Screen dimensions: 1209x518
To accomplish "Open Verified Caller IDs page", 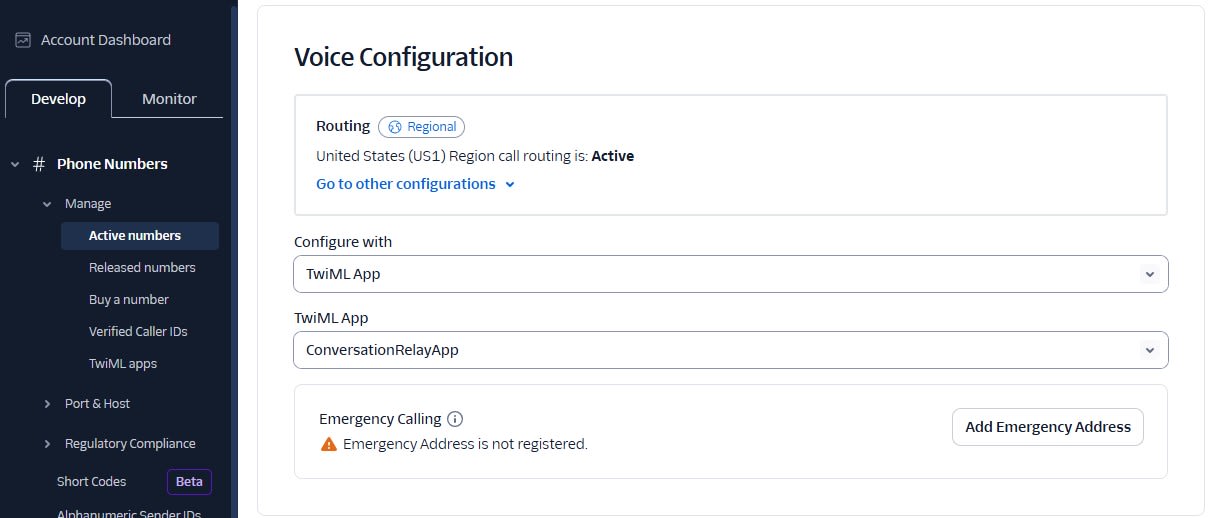I will [x=138, y=332].
